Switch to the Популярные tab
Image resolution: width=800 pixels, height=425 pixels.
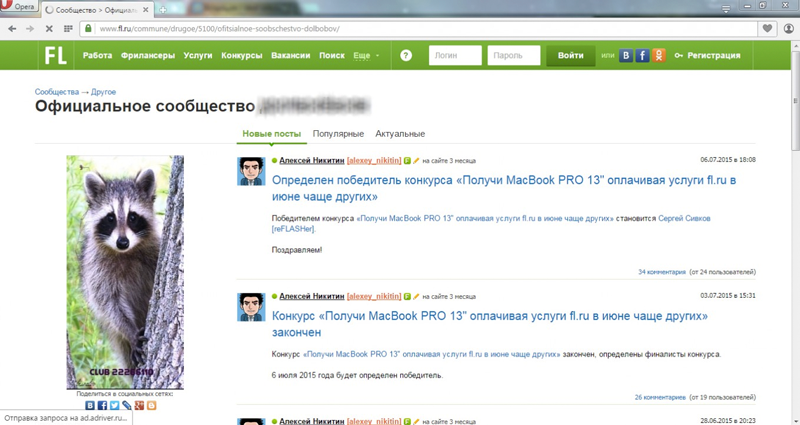click(337, 134)
